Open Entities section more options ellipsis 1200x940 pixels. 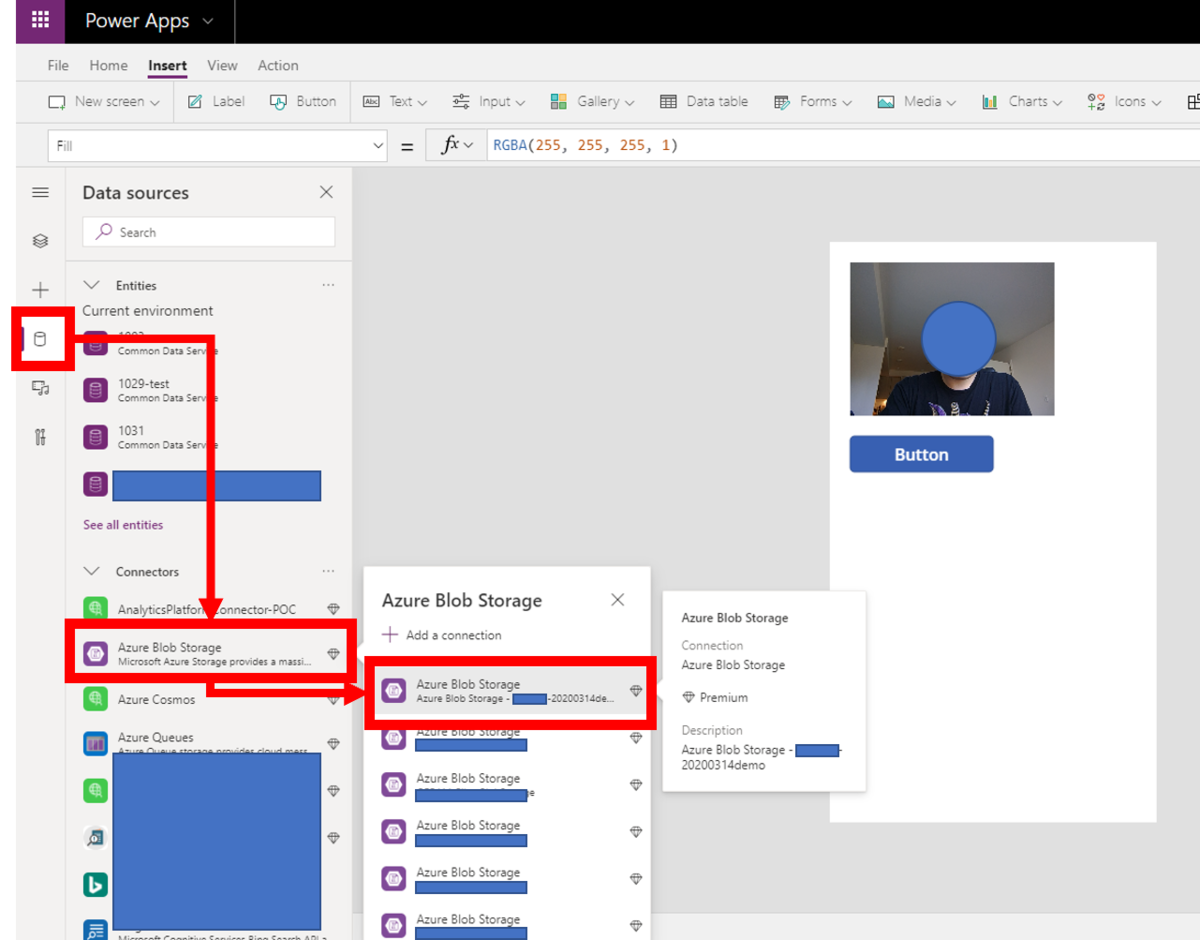328,285
